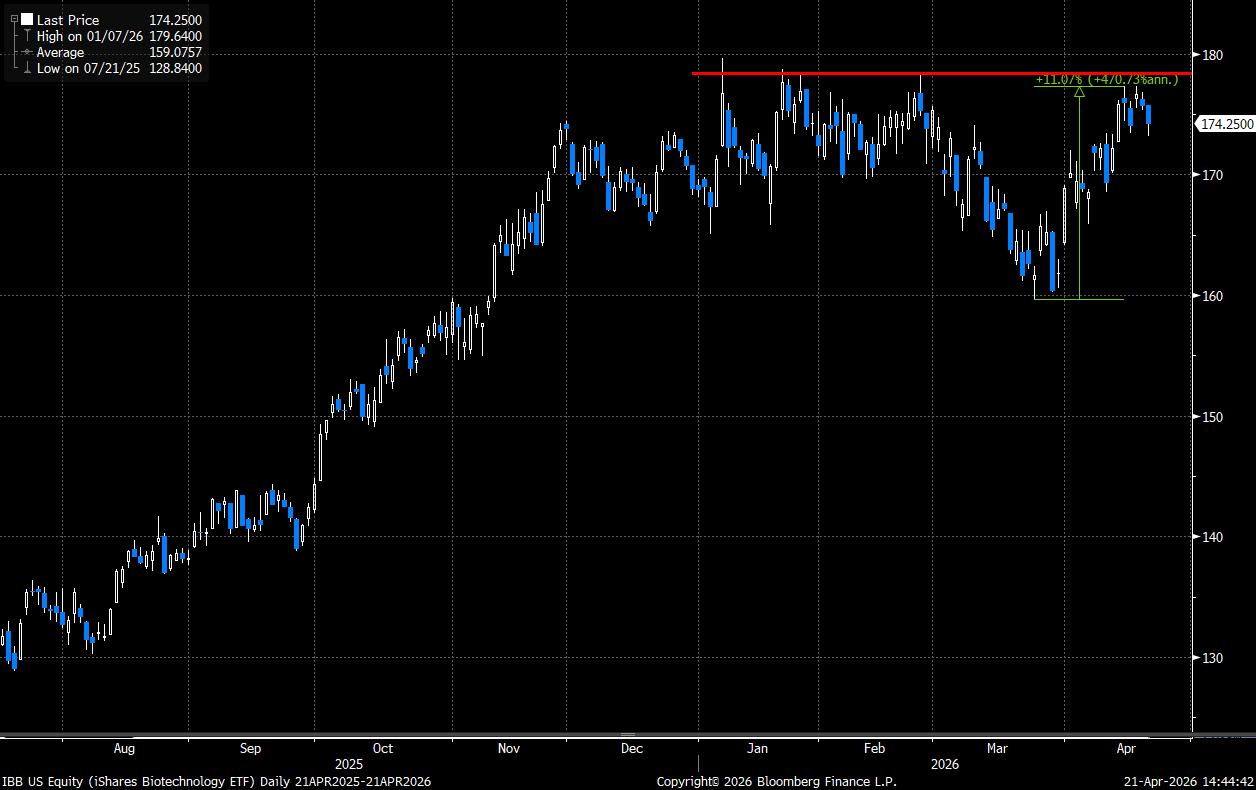This screenshot has height=790, width=1256.
Task: Click the 160 tick arrow on price axis
Action: tap(1196, 296)
